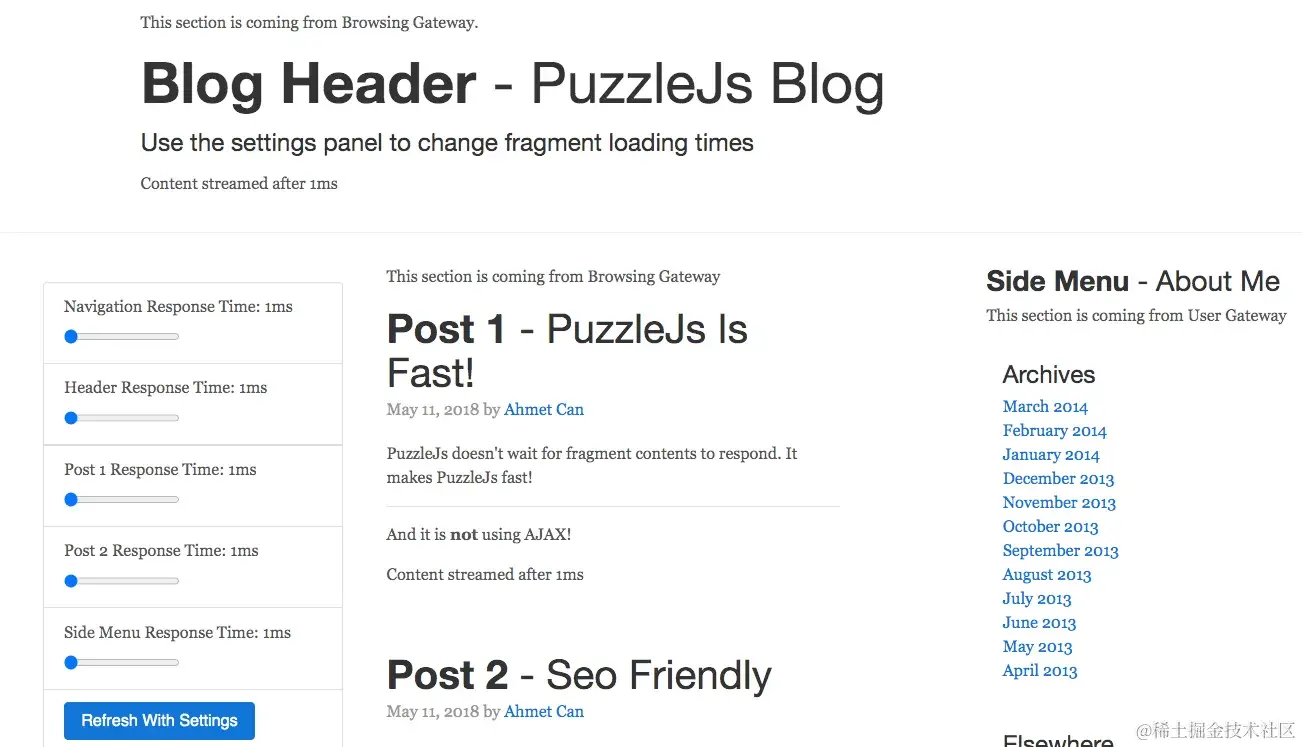Open the May 2013 archive link
1302x747 pixels.
(1037, 647)
